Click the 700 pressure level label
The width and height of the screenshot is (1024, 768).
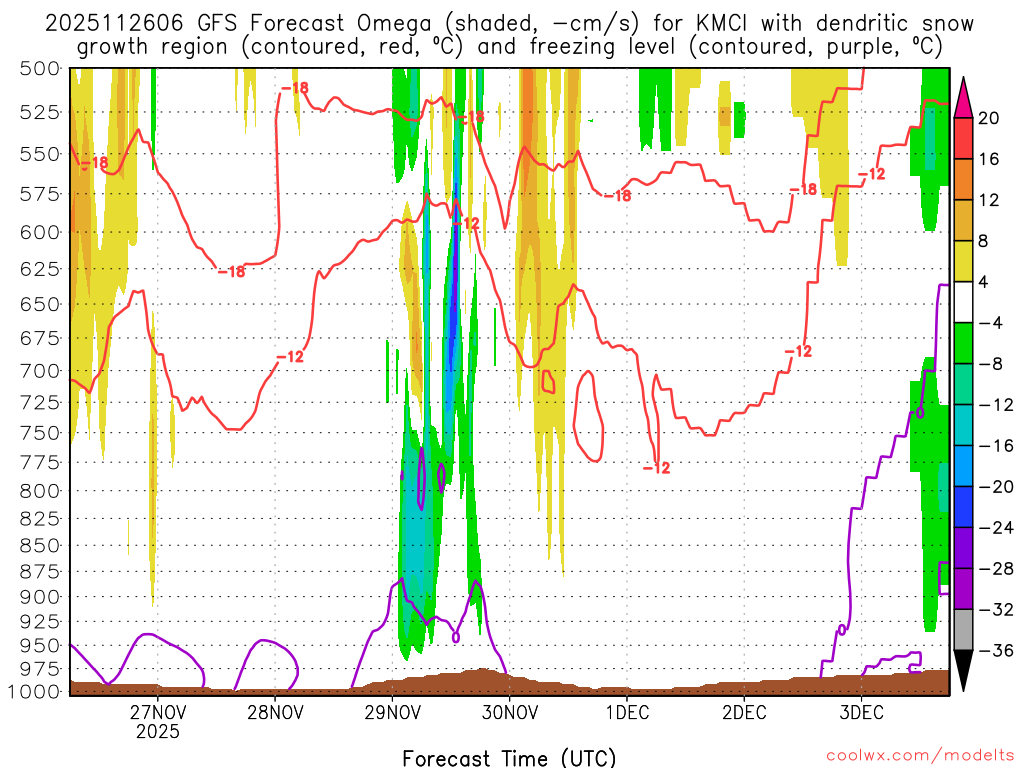tap(40, 370)
